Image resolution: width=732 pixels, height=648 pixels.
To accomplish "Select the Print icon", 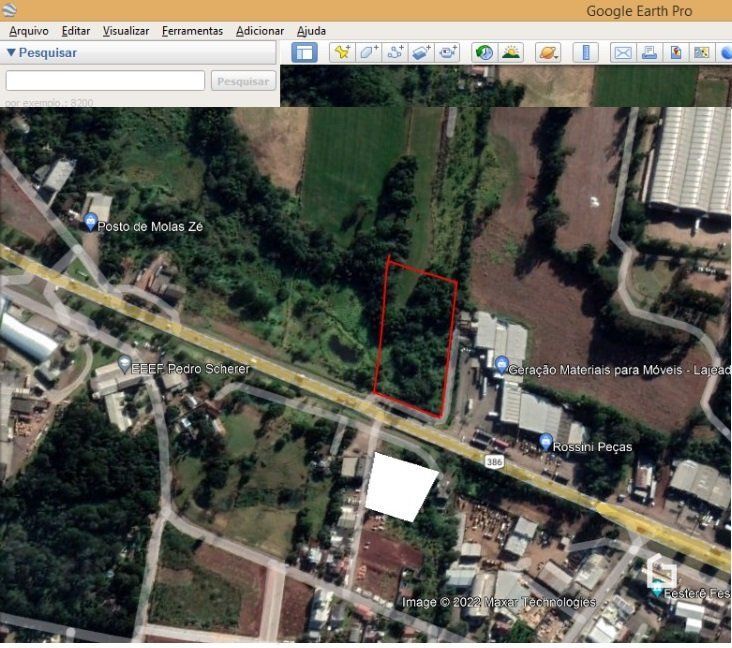I will (x=649, y=53).
